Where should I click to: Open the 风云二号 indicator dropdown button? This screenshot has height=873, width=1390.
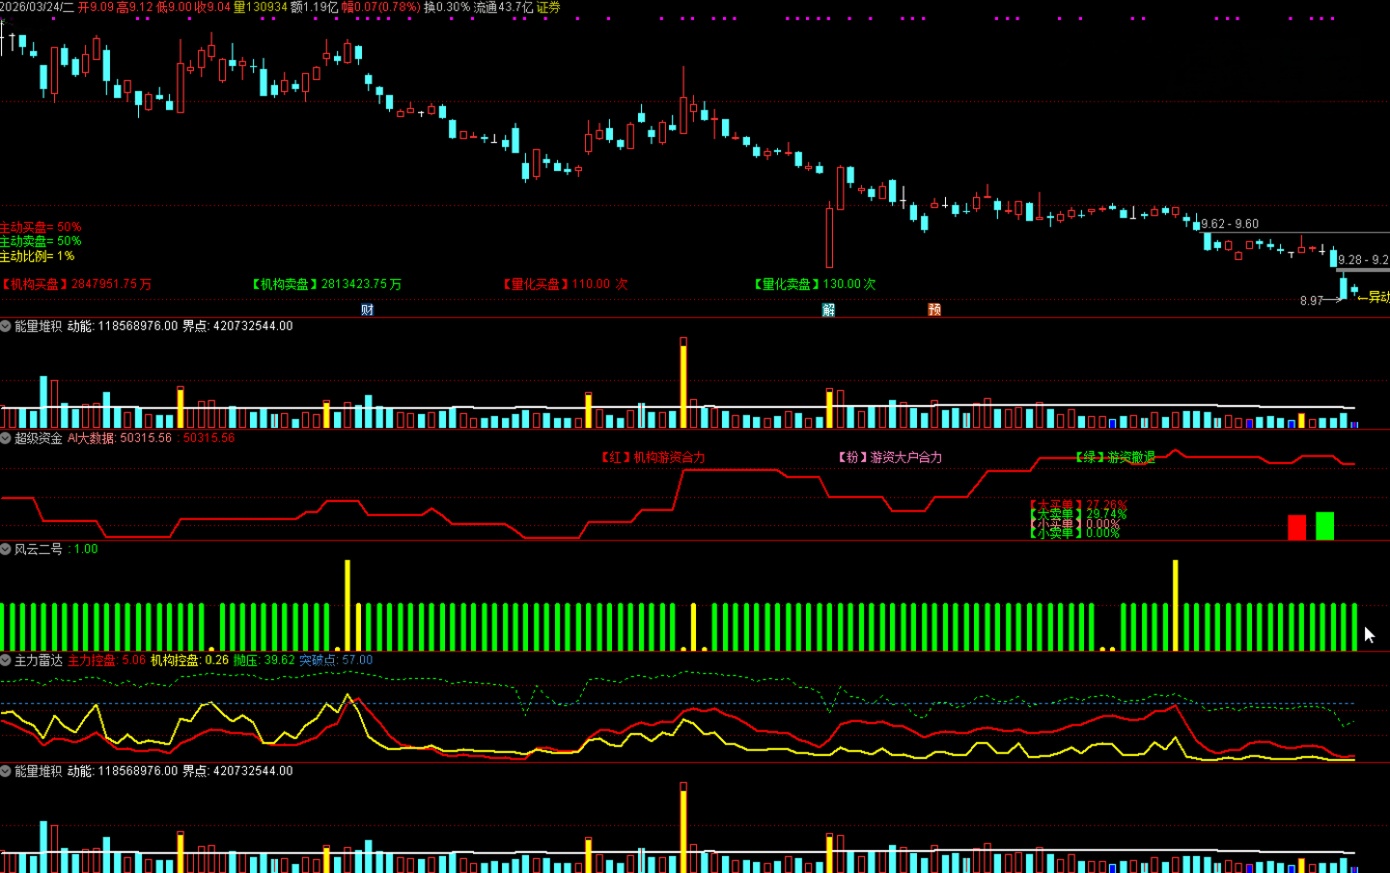coord(6,549)
